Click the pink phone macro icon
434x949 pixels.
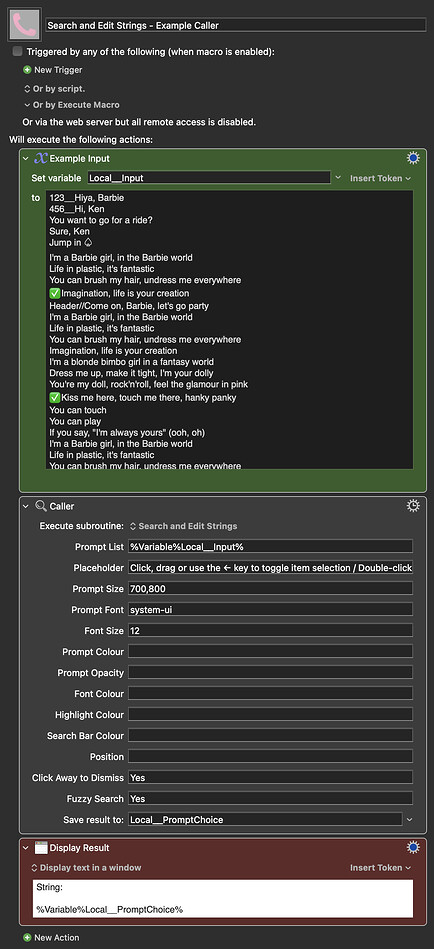click(x=24, y=24)
